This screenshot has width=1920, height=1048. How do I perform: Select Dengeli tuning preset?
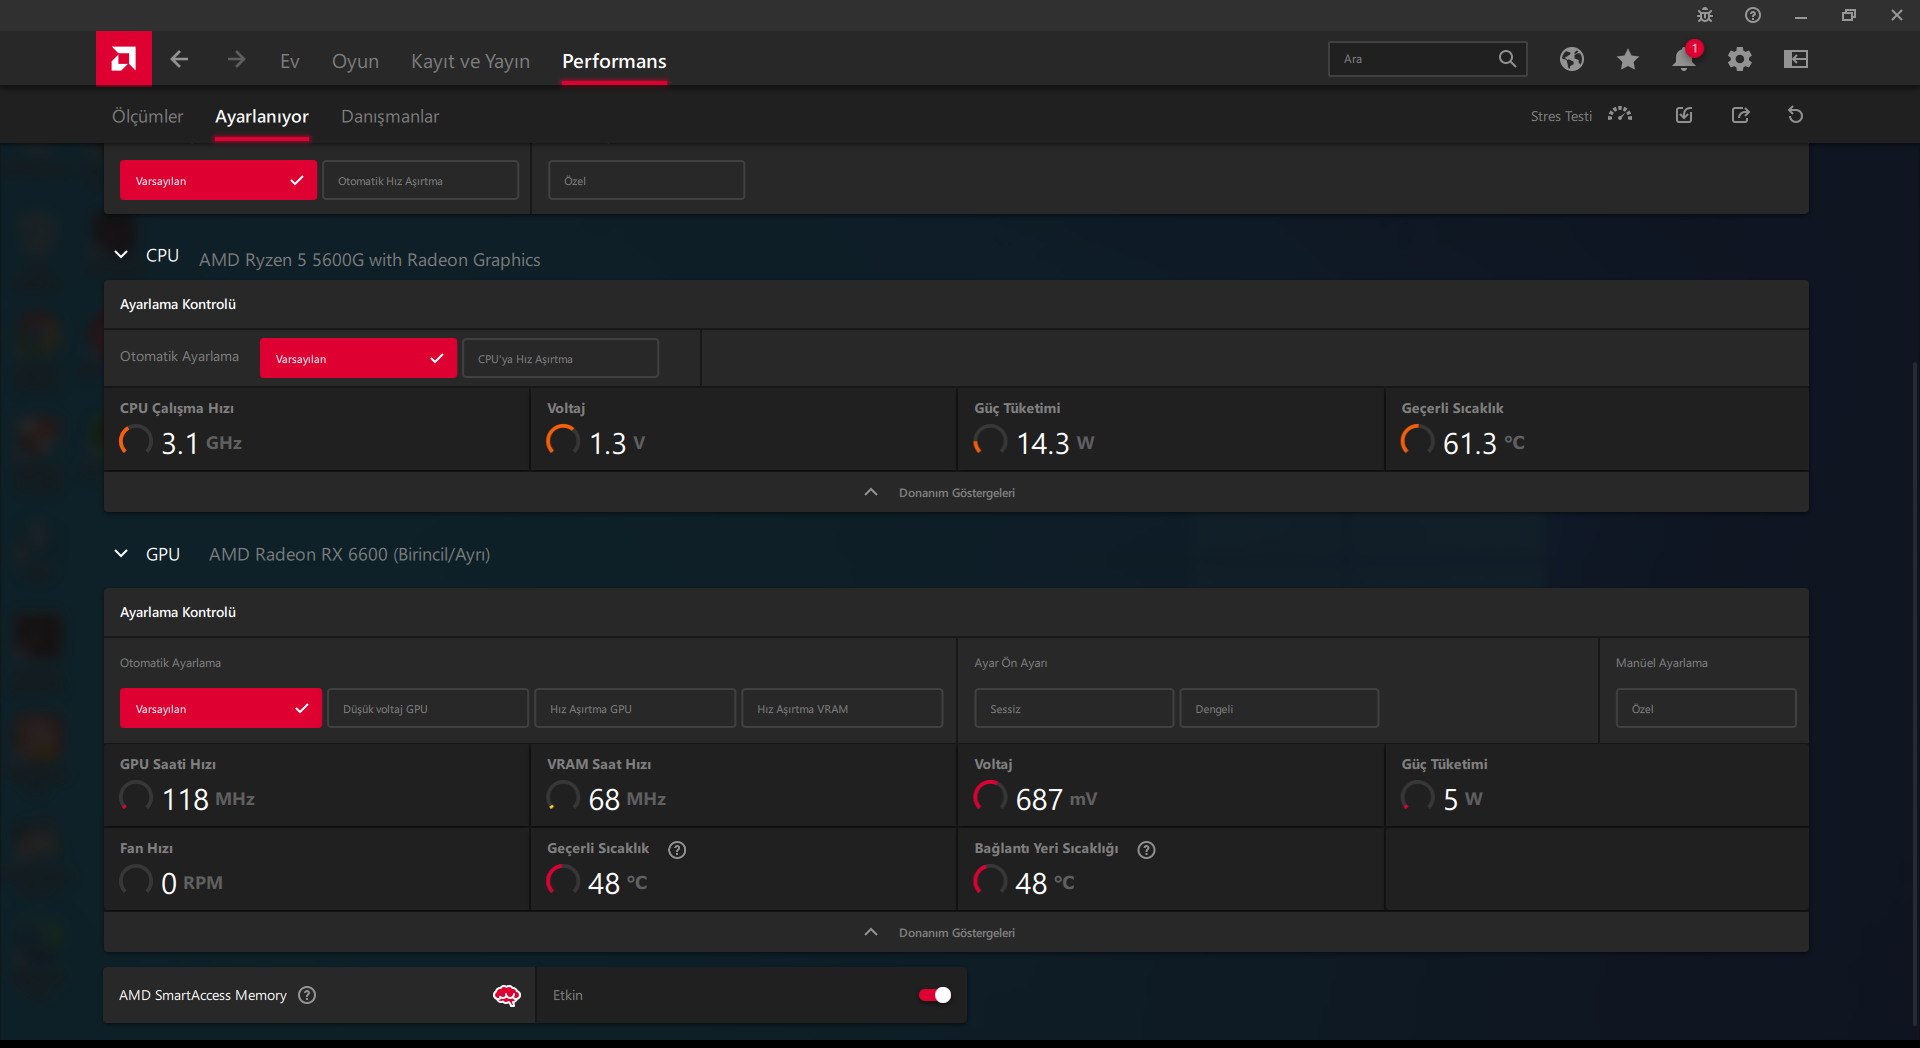pyautogui.click(x=1279, y=708)
